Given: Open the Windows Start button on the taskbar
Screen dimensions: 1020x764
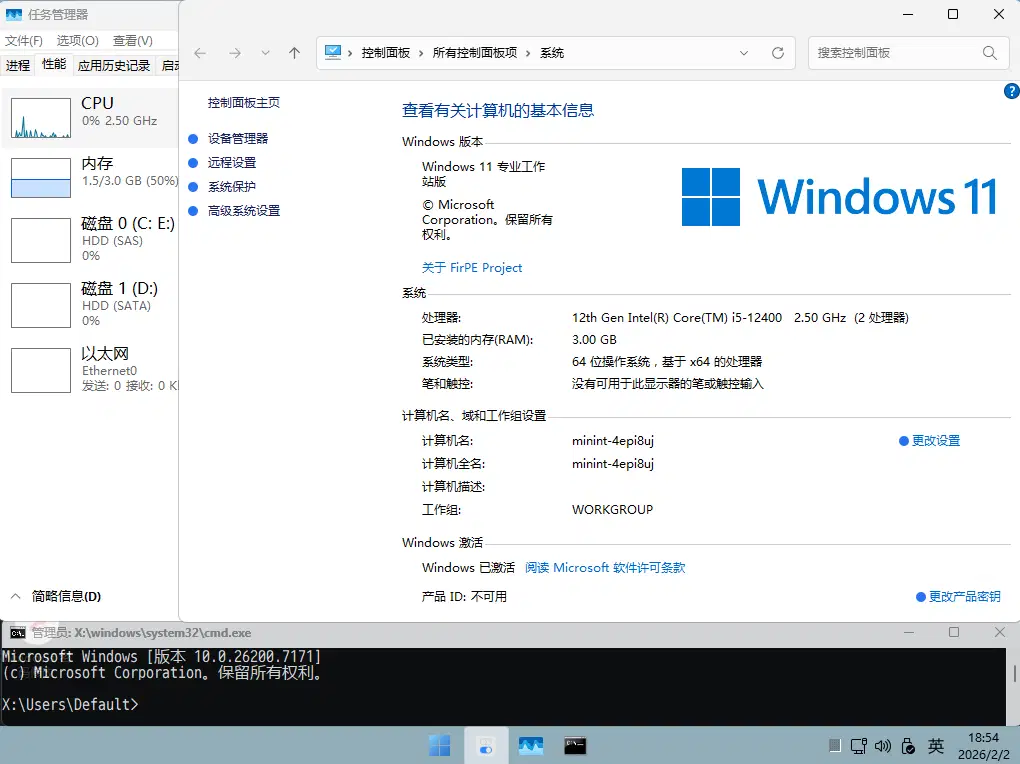Looking at the screenshot, I should [440, 746].
